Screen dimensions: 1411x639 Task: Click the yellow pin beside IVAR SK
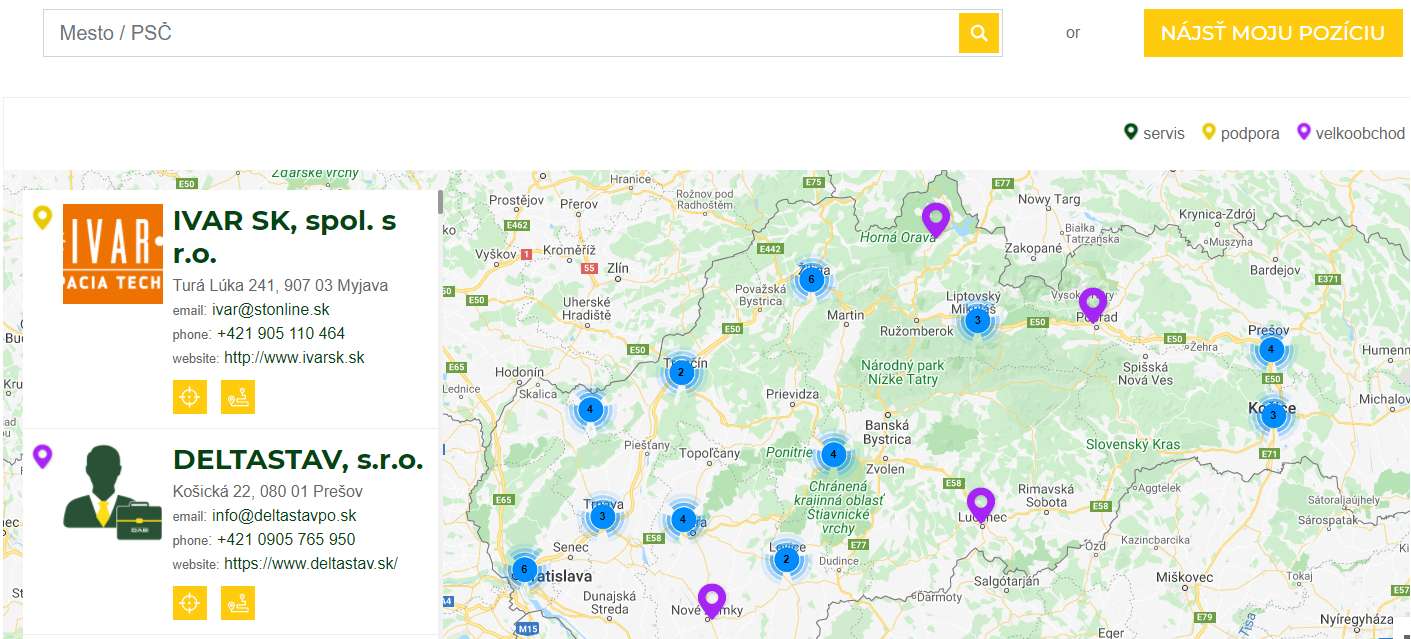click(x=42, y=217)
